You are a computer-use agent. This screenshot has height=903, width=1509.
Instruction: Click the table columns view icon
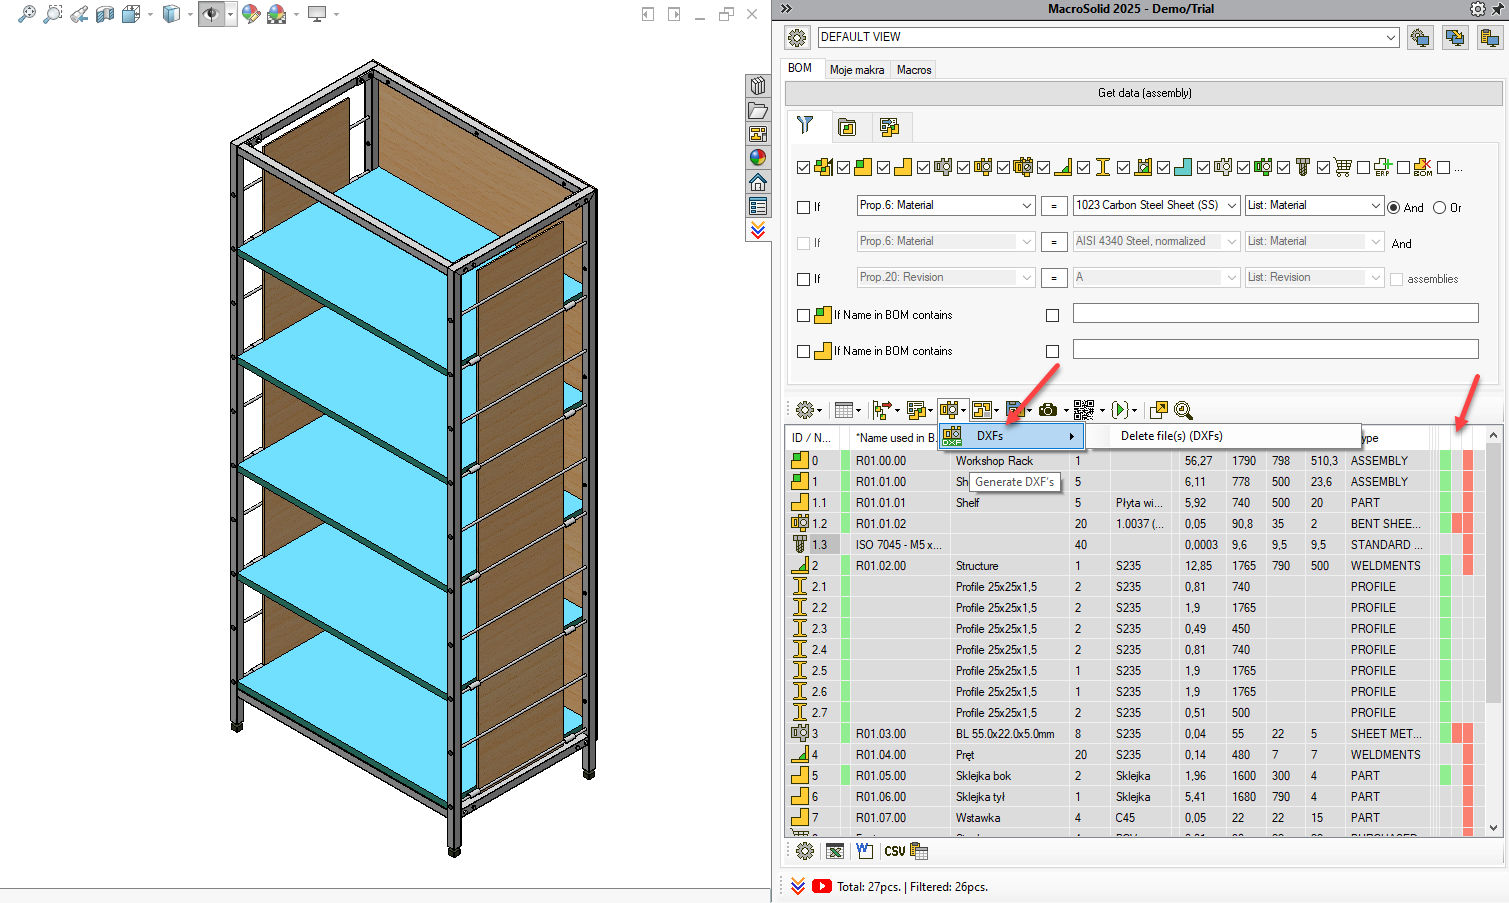tap(844, 410)
